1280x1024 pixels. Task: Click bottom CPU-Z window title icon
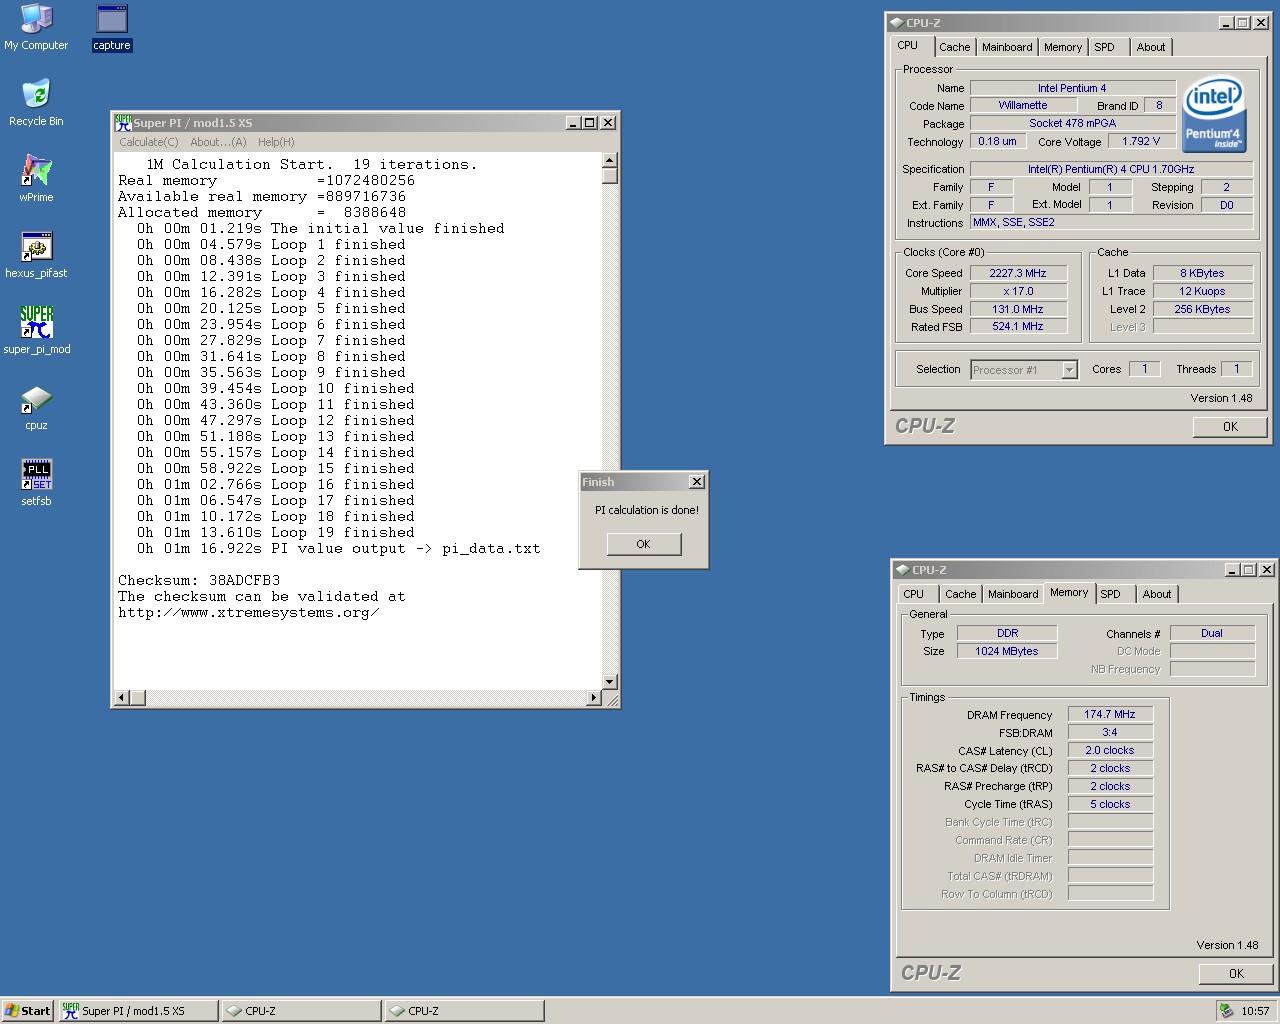(902, 570)
